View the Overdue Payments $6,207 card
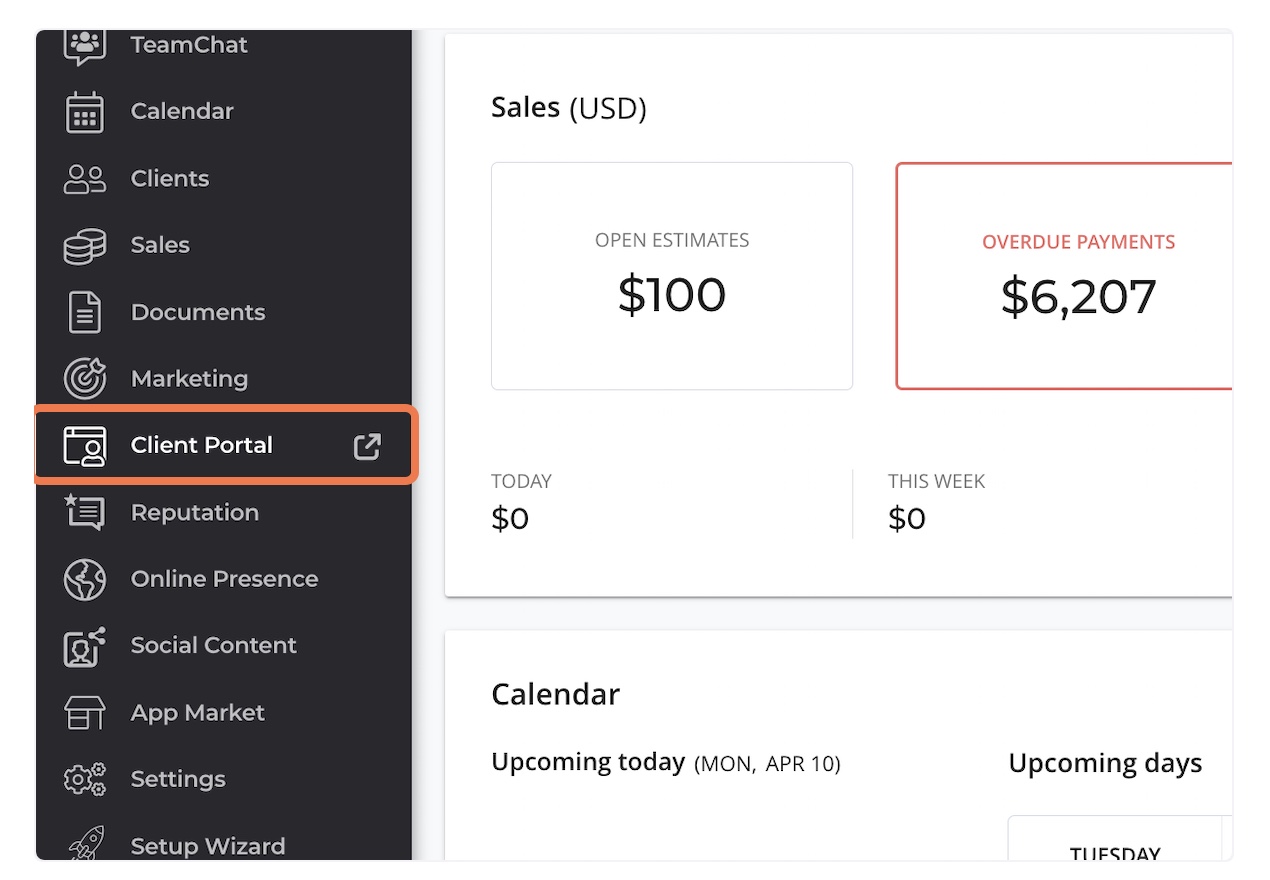Screen dimensions: 1270x880 pyautogui.click(x=1064, y=276)
